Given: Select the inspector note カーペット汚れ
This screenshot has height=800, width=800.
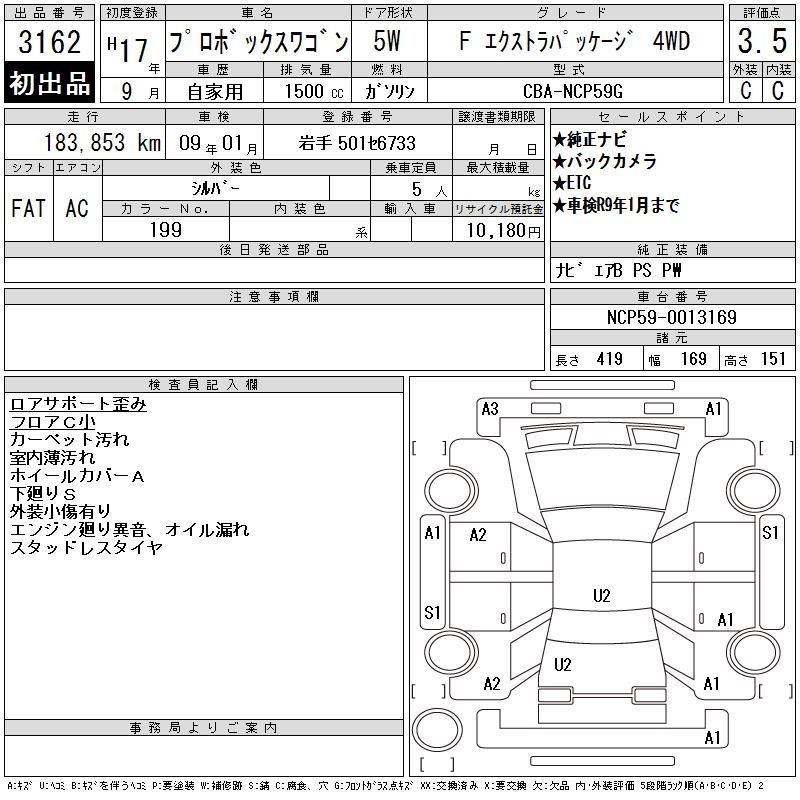Looking at the screenshot, I should pos(69,440).
